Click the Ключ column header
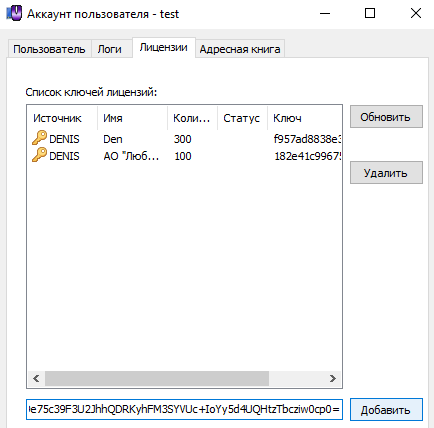 click(x=305, y=118)
